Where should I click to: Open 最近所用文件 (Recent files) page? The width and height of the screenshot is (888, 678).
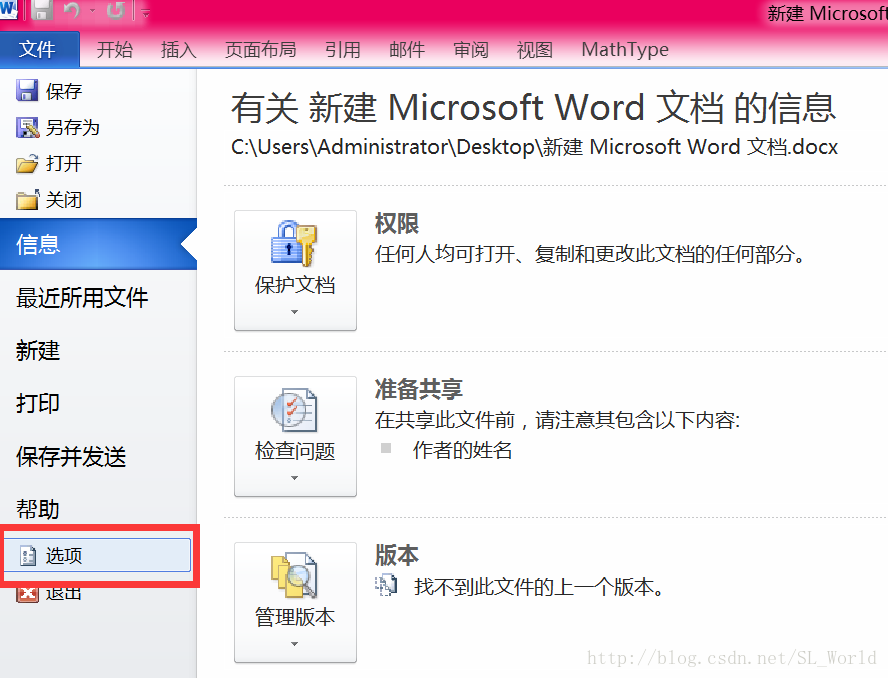(x=82, y=297)
